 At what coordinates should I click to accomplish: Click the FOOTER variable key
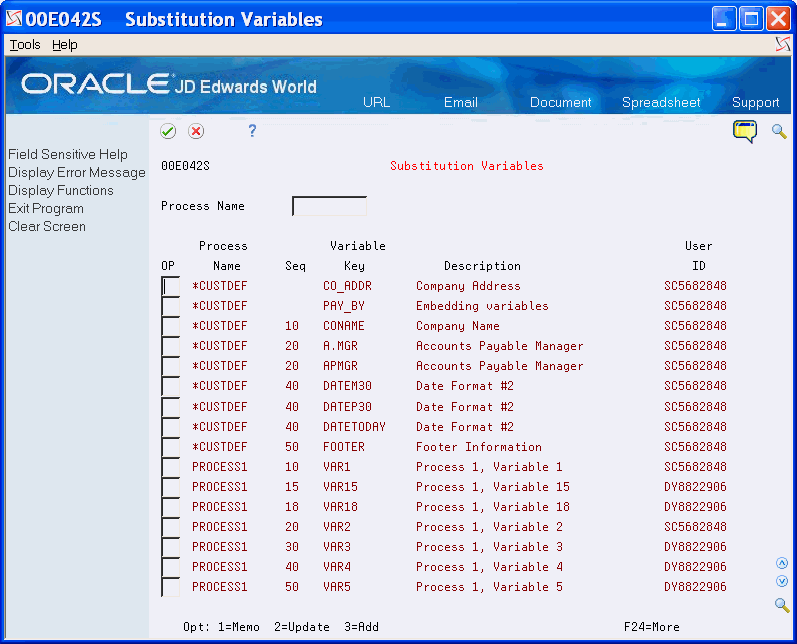click(x=344, y=447)
